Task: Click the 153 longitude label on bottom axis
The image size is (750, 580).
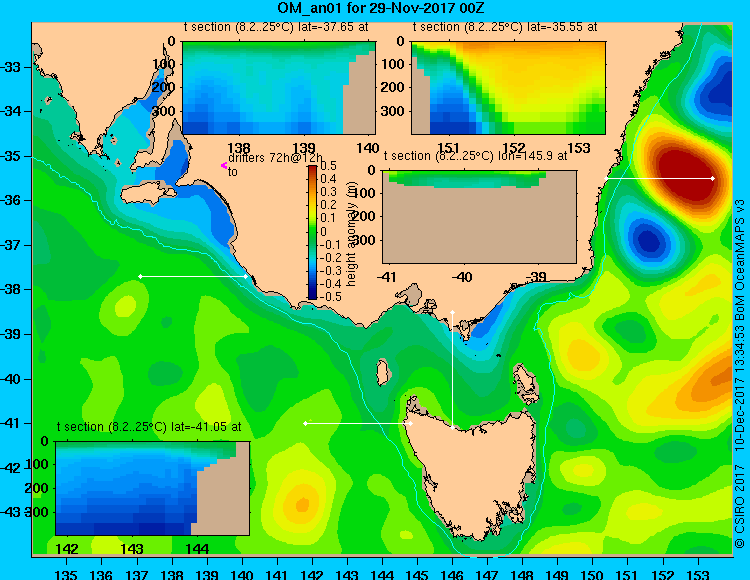Action: [x=698, y=575]
